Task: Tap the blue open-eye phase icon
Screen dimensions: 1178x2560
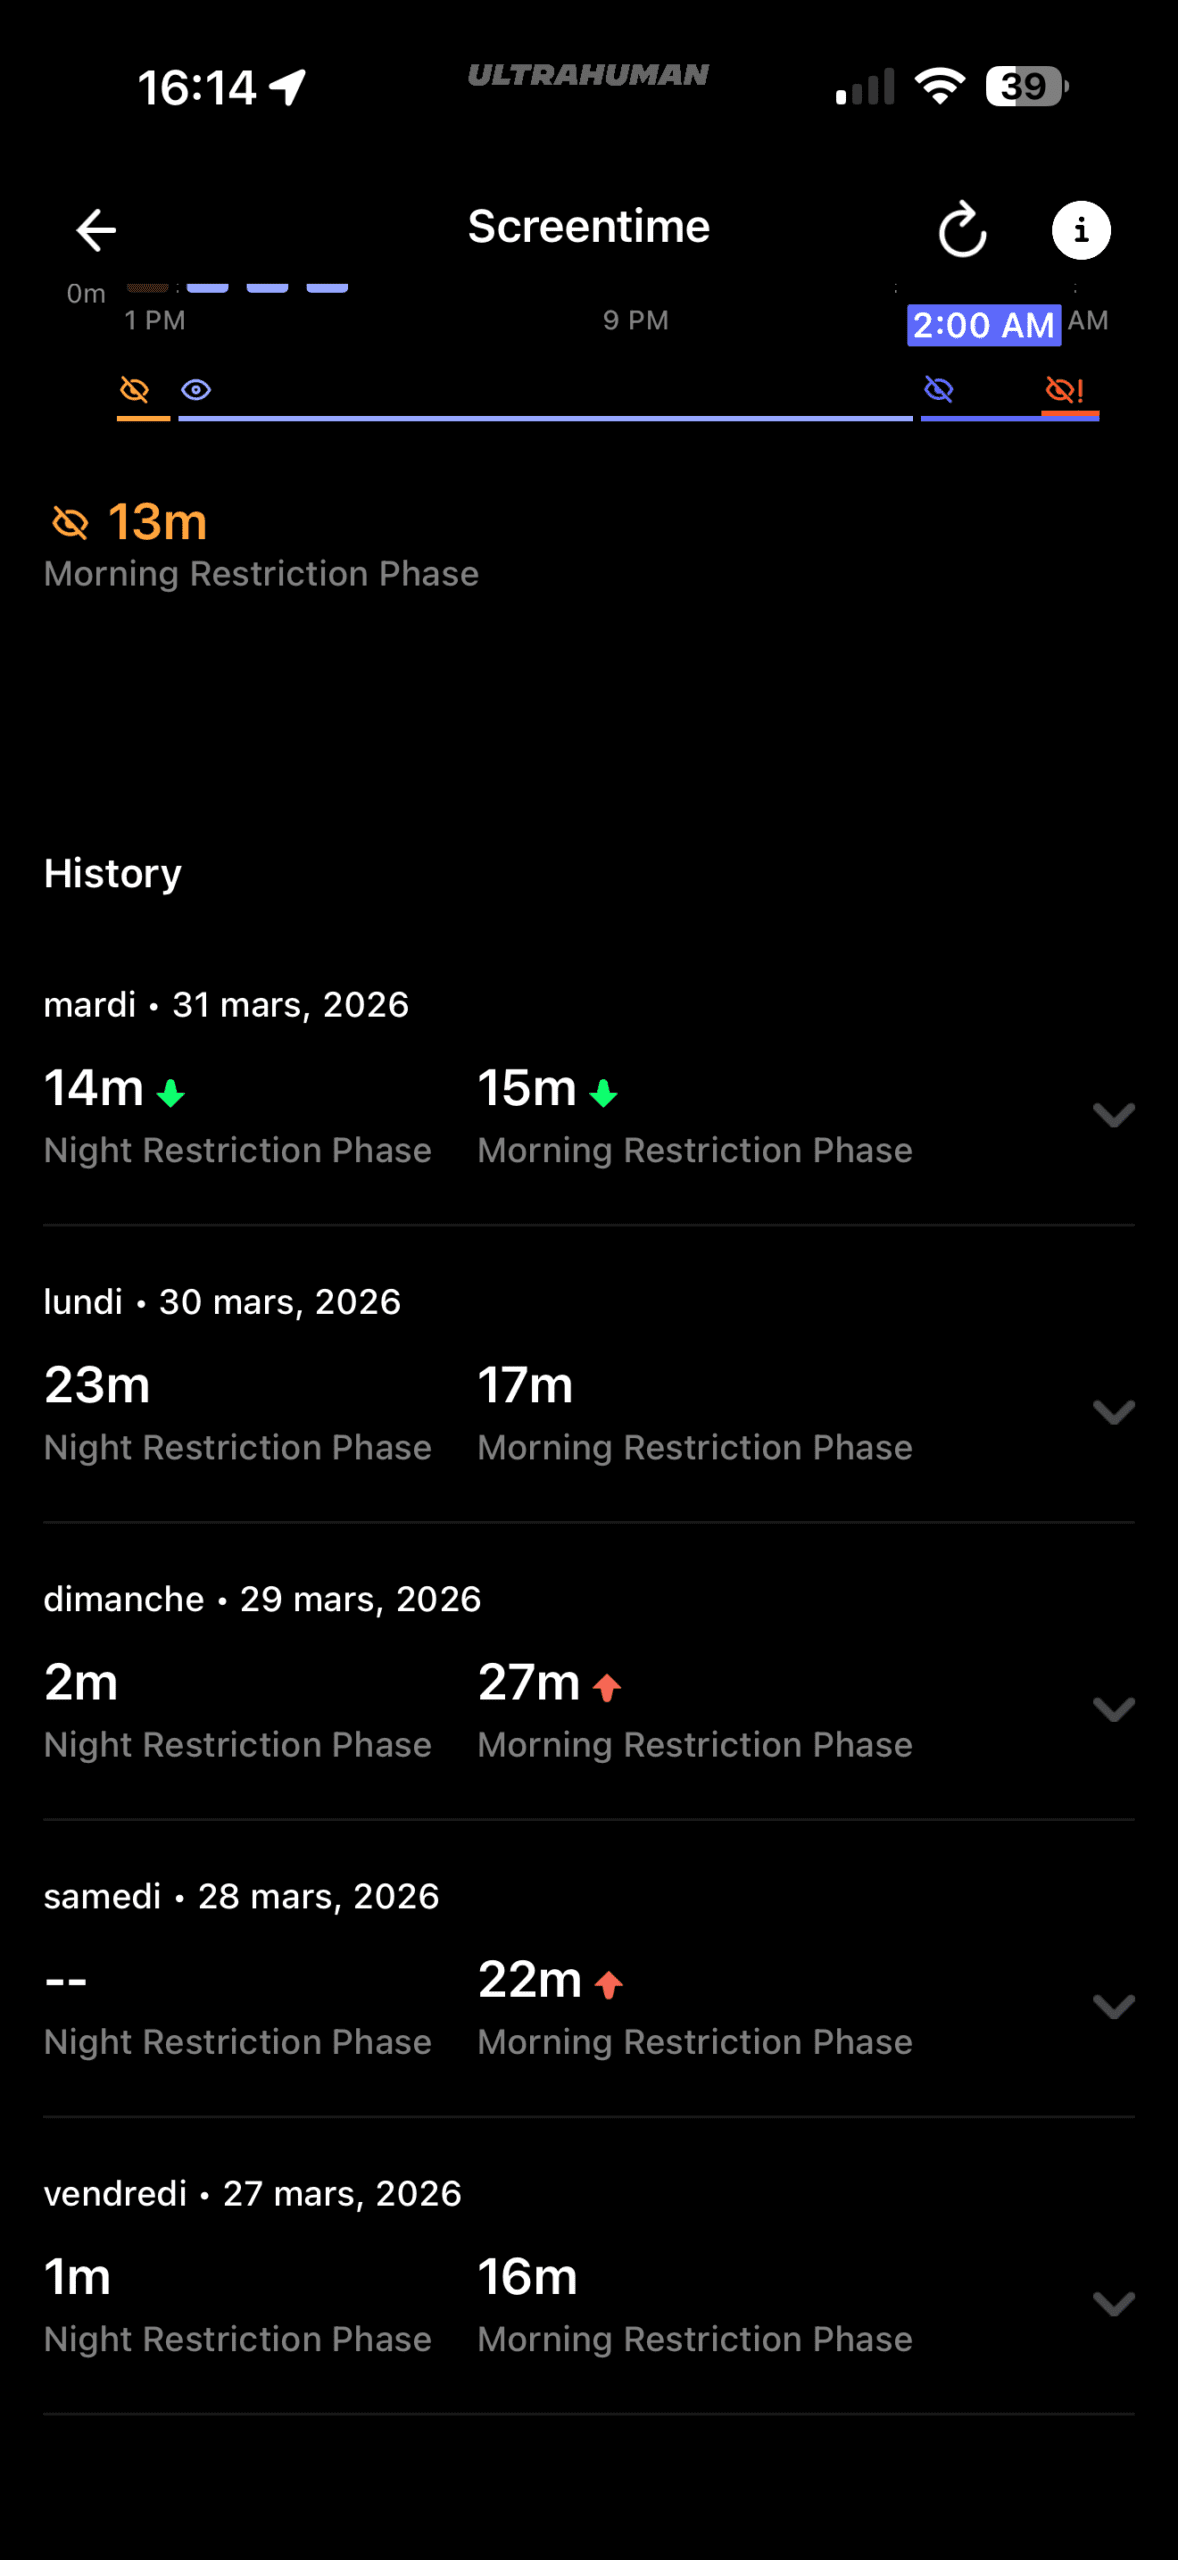Action: 196,389
